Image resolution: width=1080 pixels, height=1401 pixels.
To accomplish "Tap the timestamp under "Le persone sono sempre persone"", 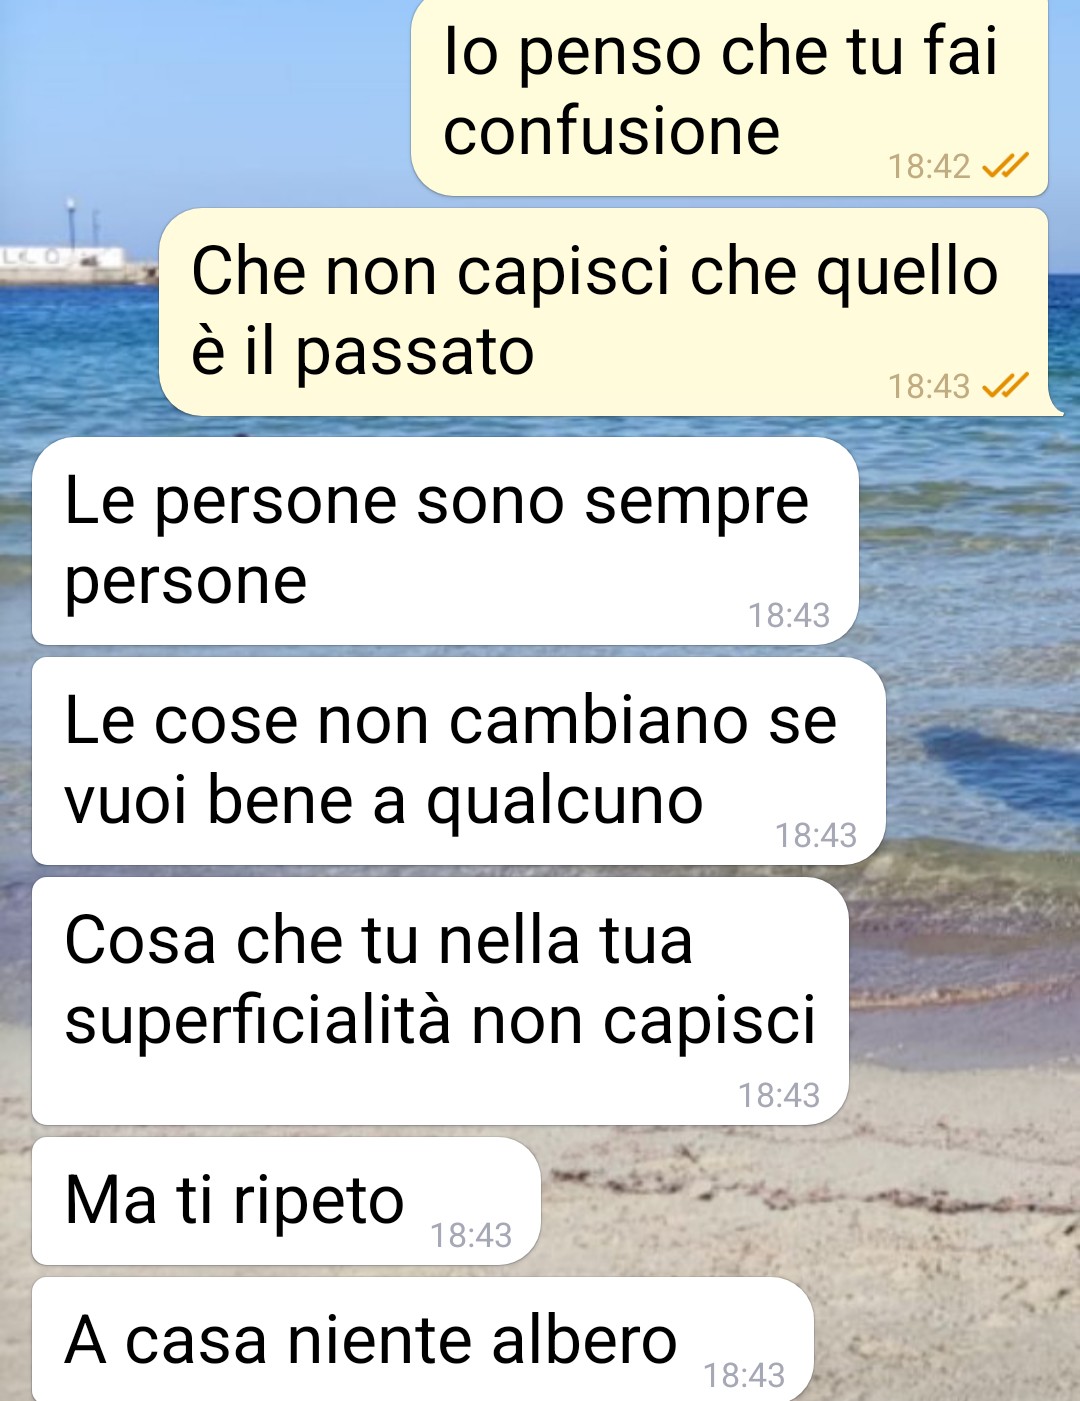I will [x=789, y=615].
